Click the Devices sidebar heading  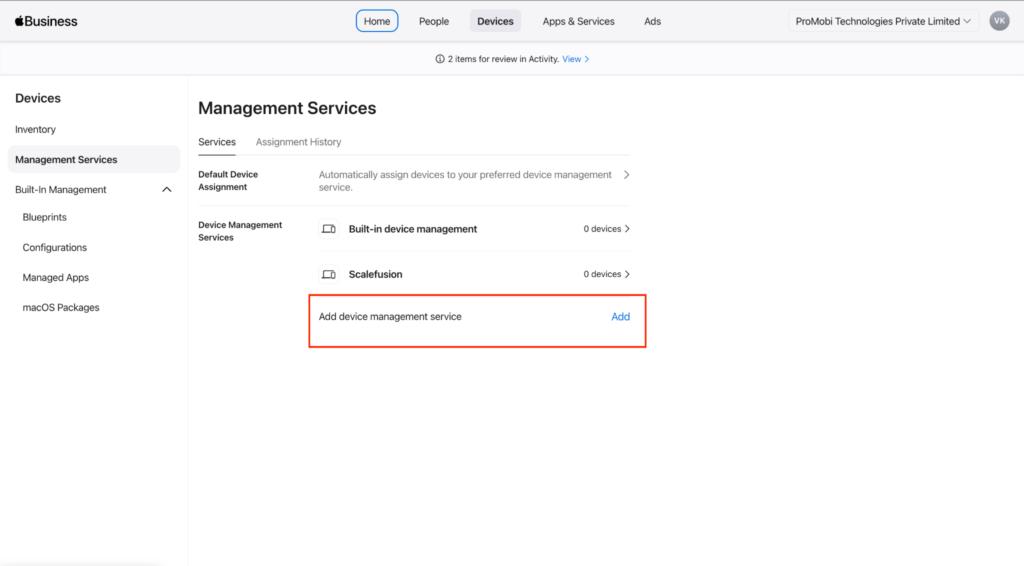38,98
